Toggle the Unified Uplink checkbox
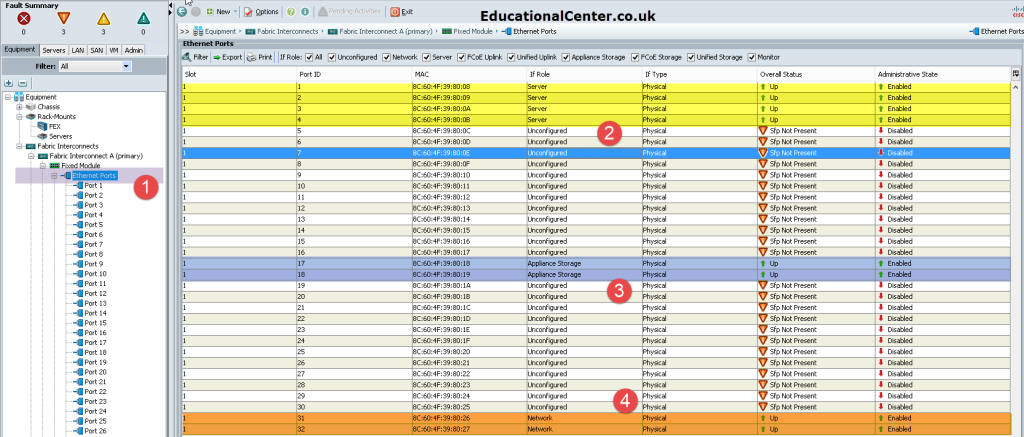The width and height of the screenshot is (1024, 437). coord(511,57)
